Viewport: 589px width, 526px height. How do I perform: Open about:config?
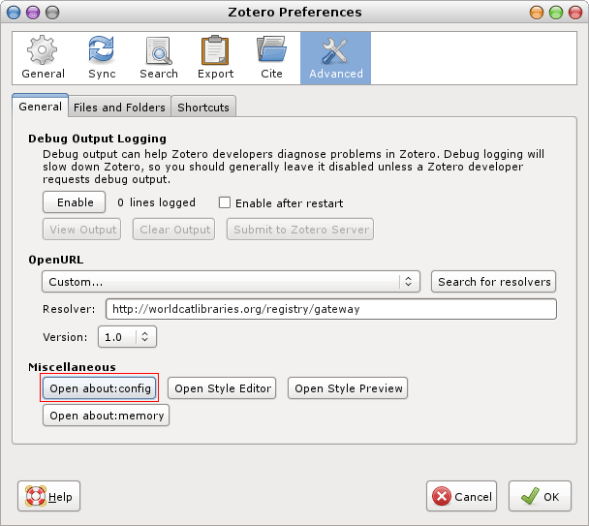[x=100, y=388]
